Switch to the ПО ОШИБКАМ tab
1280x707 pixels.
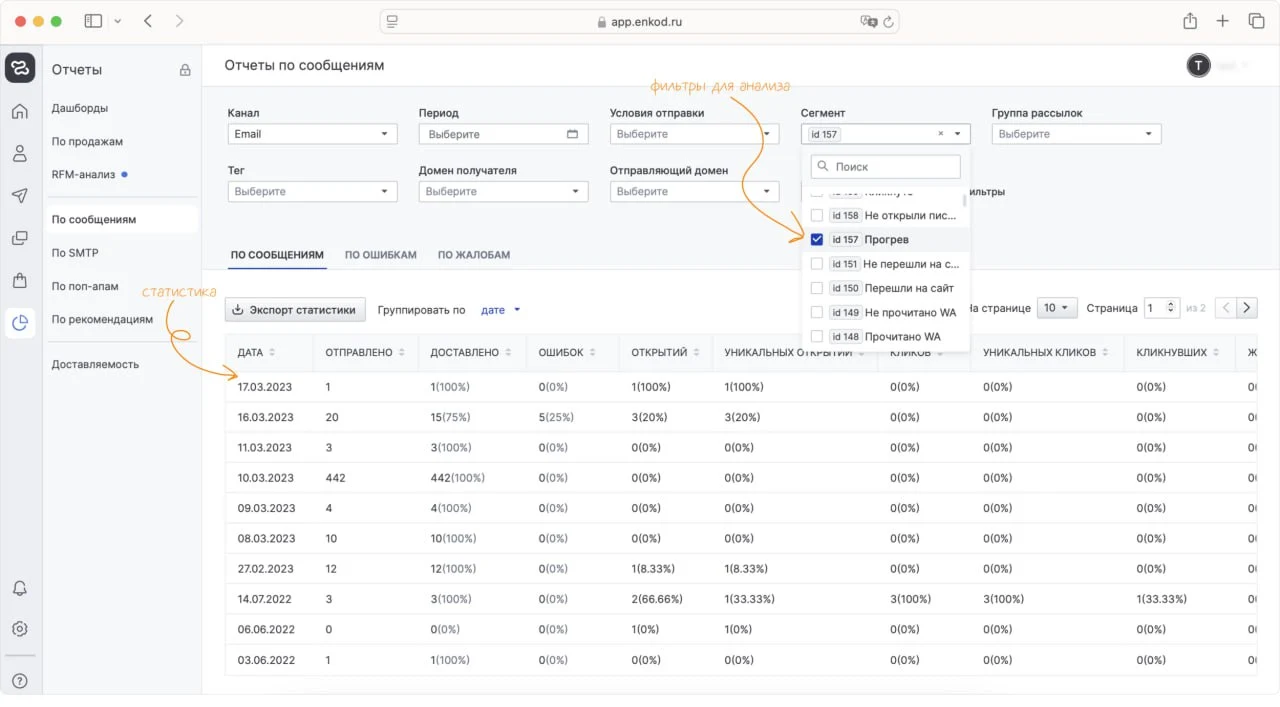click(x=380, y=255)
